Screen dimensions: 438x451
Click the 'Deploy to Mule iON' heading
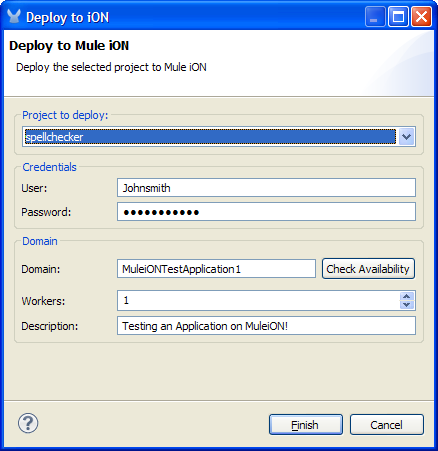[x=69, y=46]
